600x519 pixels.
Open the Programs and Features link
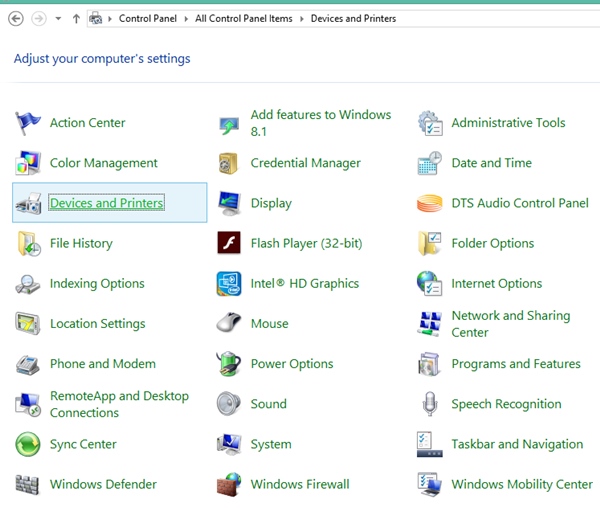(516, 364)
